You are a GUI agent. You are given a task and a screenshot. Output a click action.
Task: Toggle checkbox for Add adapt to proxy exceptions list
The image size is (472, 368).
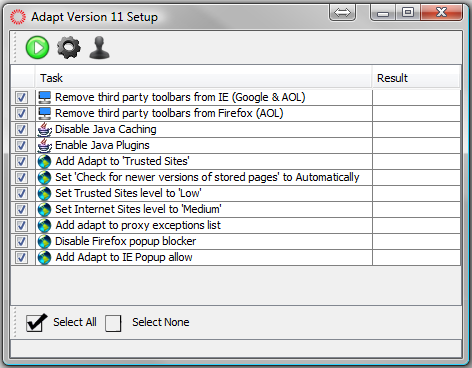pyautogui.click(x=21, y=225)
